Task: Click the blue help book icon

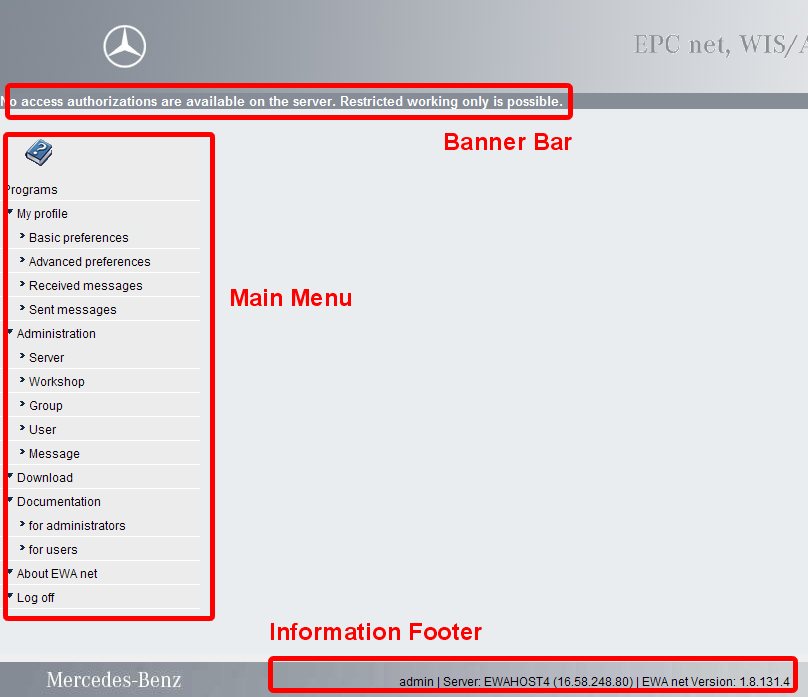Action: click(38, 153)
